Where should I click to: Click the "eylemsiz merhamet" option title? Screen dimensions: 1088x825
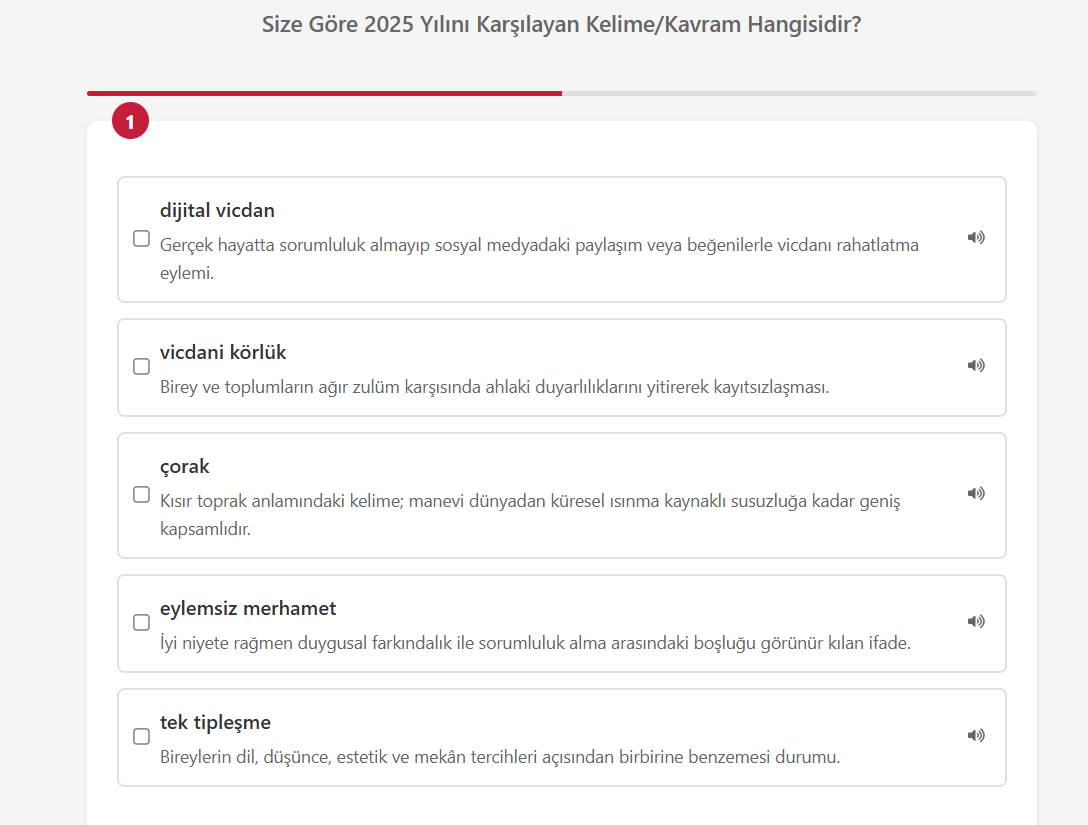[x=248, y=609]
